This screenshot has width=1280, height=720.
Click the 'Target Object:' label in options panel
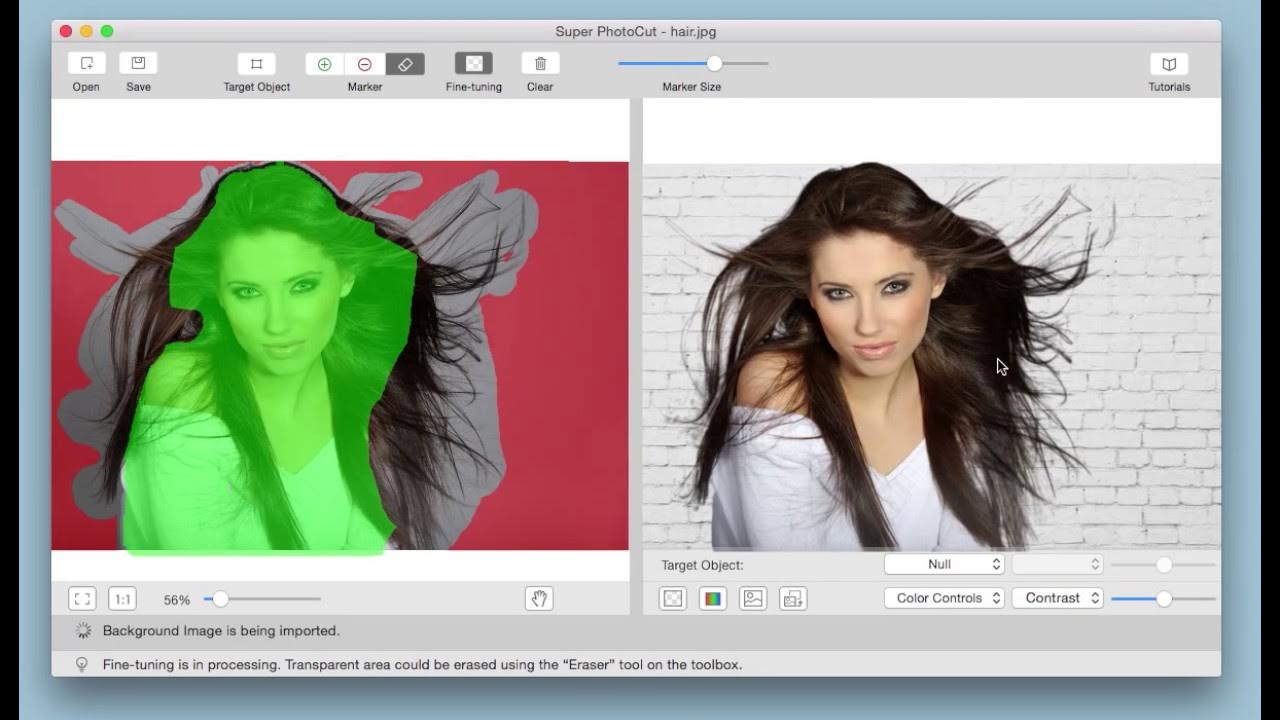(702, 565)
